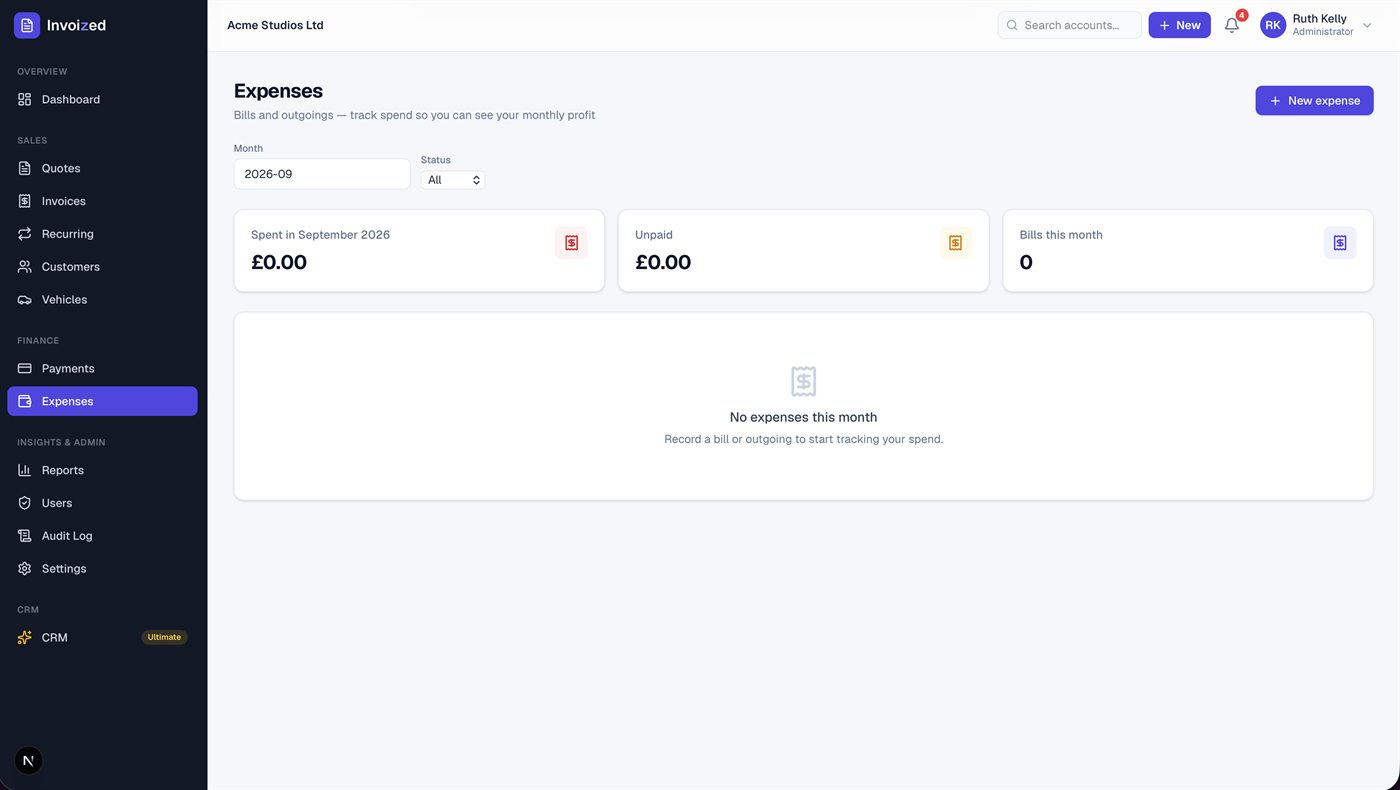Click the Acme Studios Ltd company name

tap(275, 25)
